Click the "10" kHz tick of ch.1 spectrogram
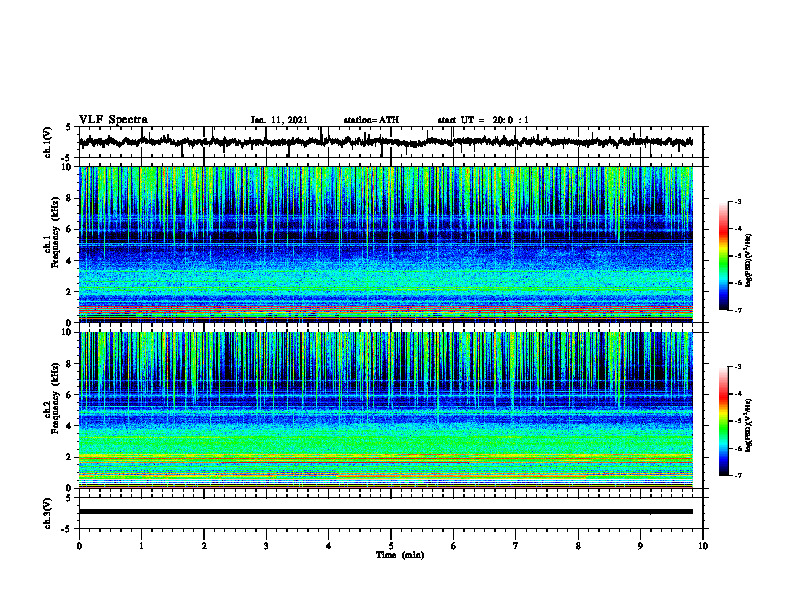 pyautogui.click(x=69, y=167)
